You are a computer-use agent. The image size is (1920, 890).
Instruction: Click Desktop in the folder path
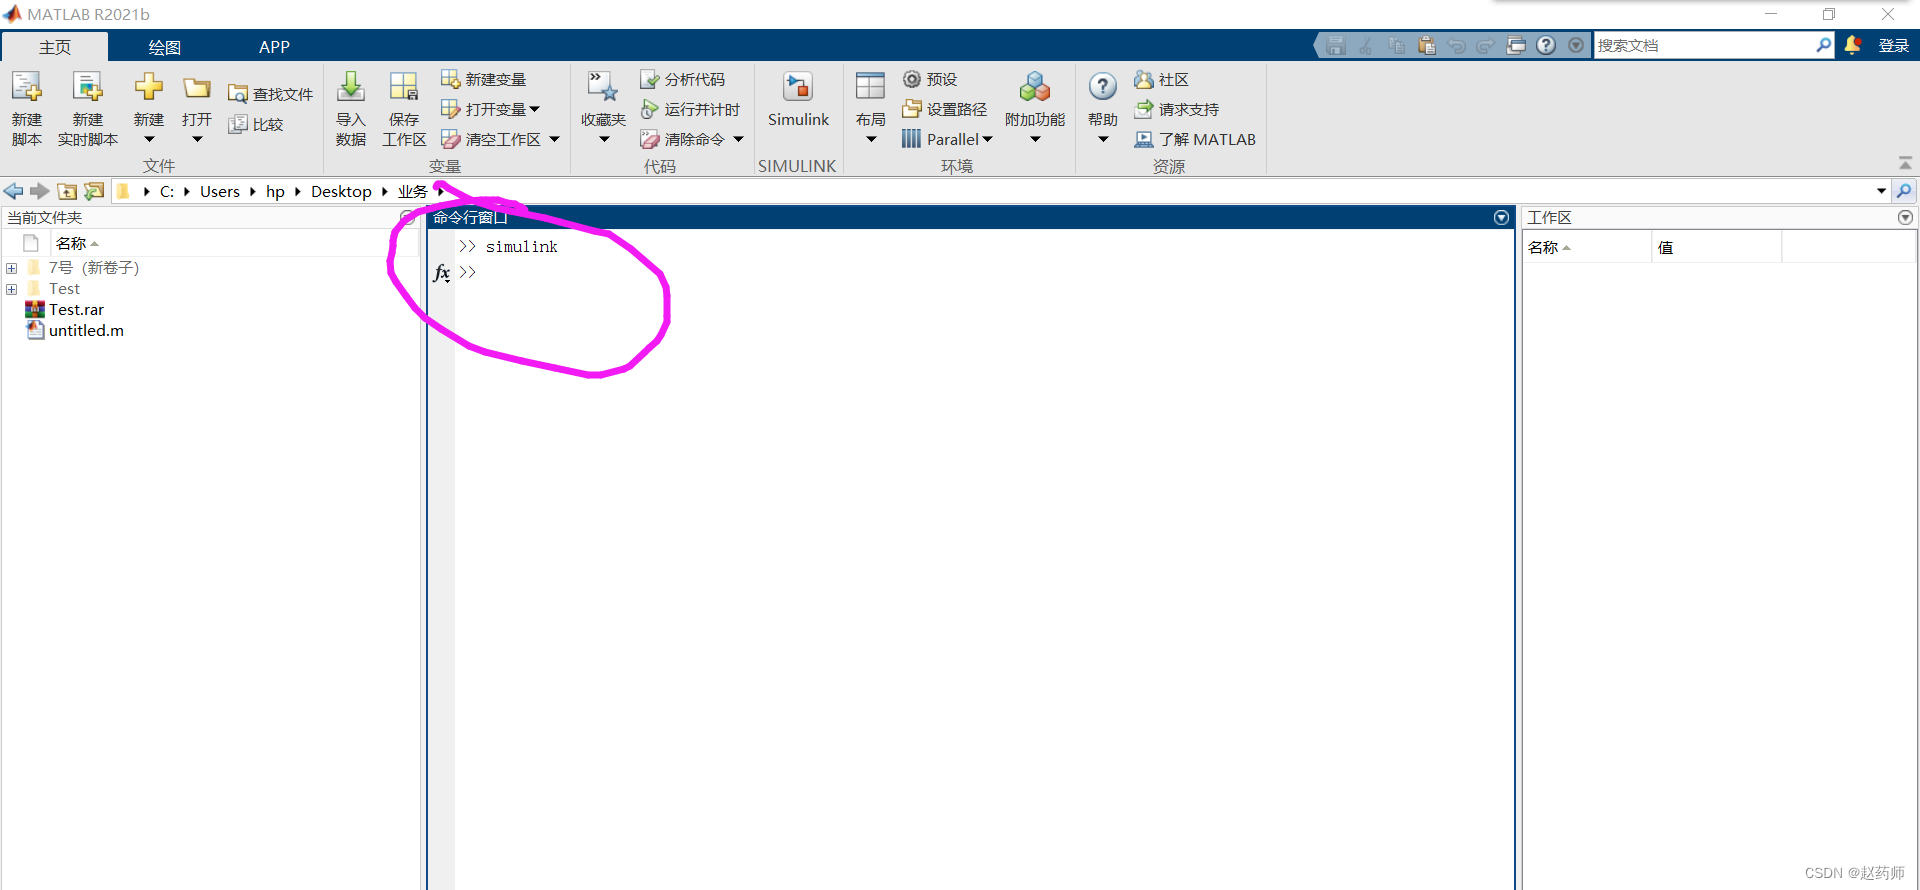tap(341, 192)
